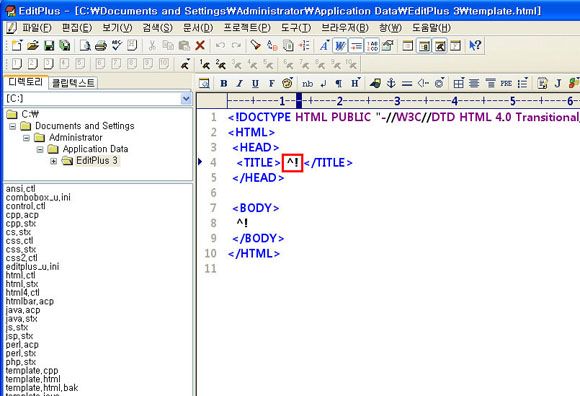Viewport: 580px width, 396px height.
Task: Select the C:\ root folder
Action: pos(30,114)
